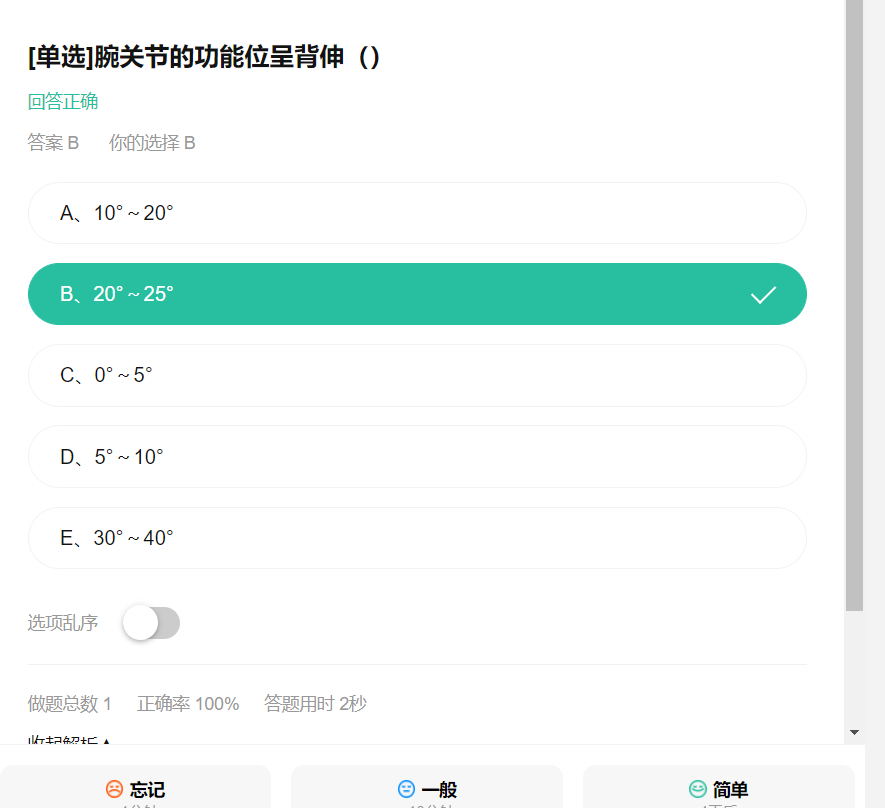Click the blue neutral face 一般 icon
The image size is (885, 808).
pyautogui.click(x=406, y=789)
